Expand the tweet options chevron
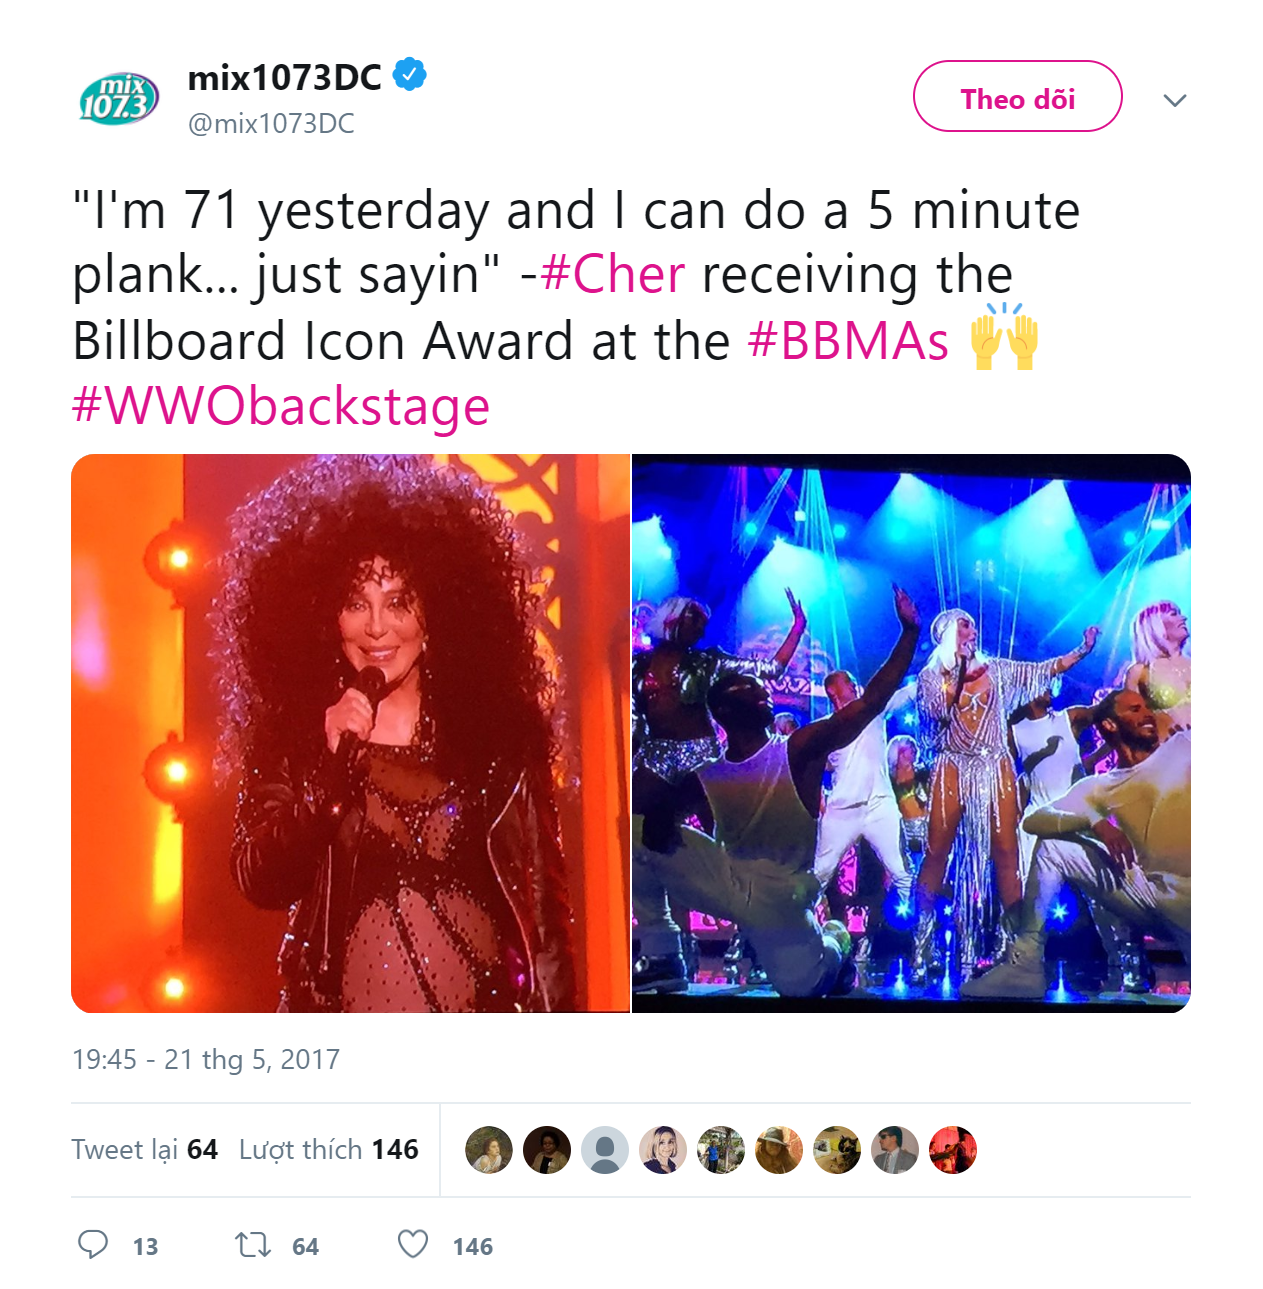 point(1175,100)
